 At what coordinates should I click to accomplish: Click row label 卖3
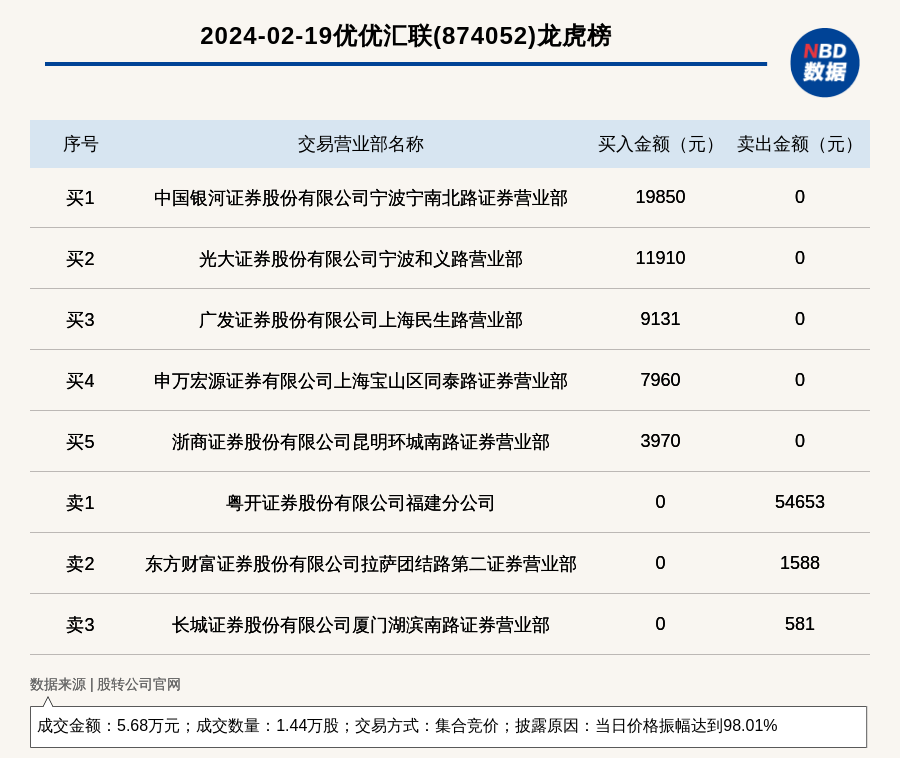(80, 625)
